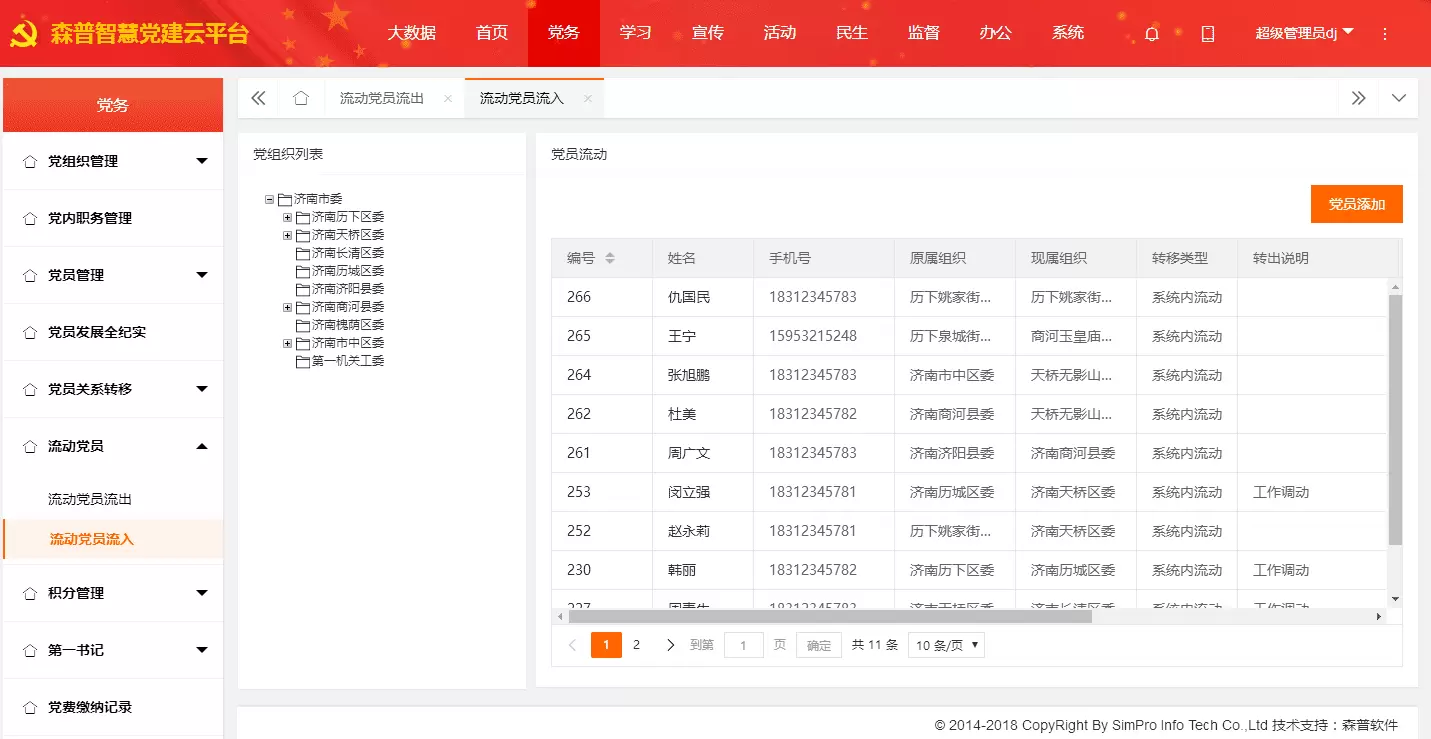
Task: Click the 党员添加 button
Action: click(x=1357, y=204)
